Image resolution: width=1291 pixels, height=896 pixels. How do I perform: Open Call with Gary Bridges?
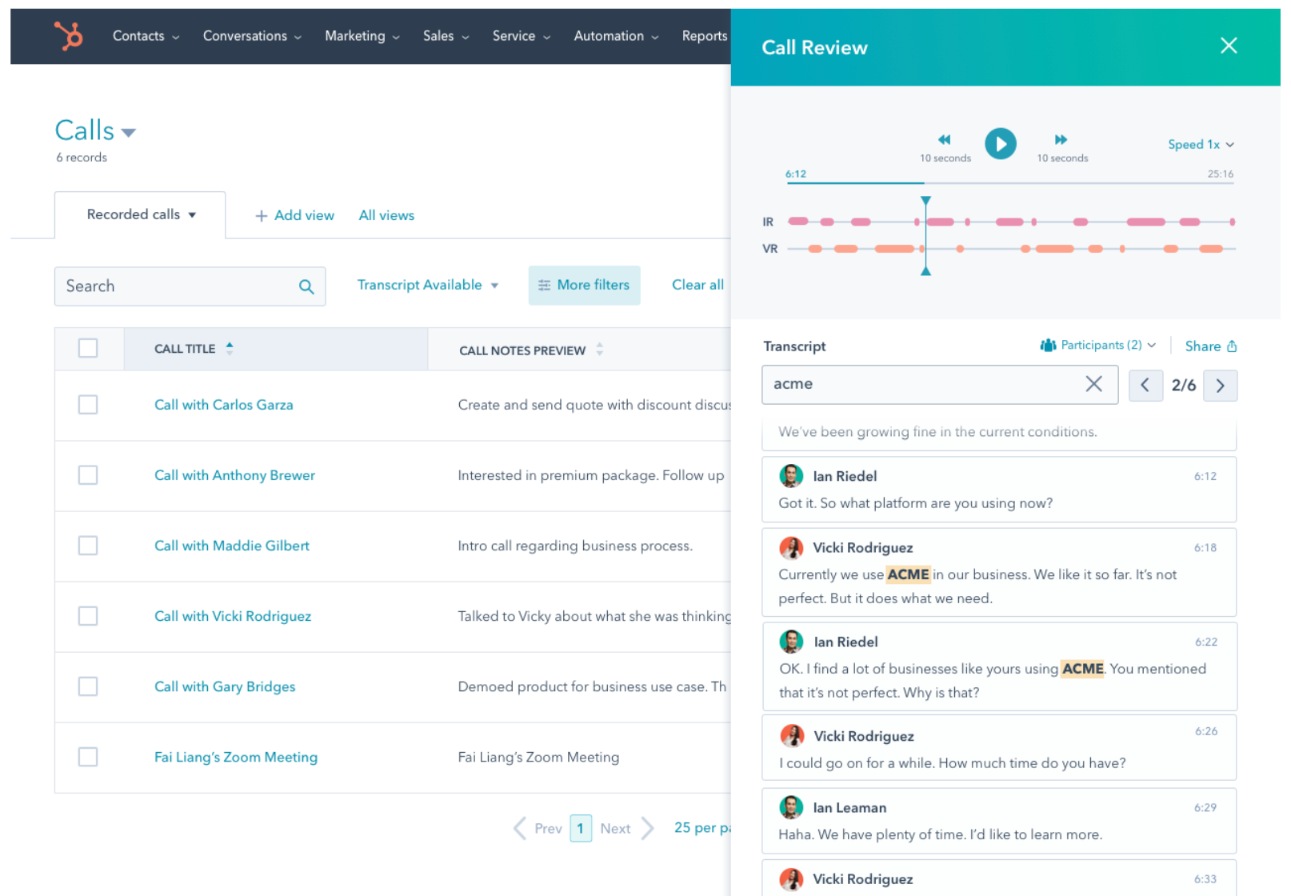point(225,687)
